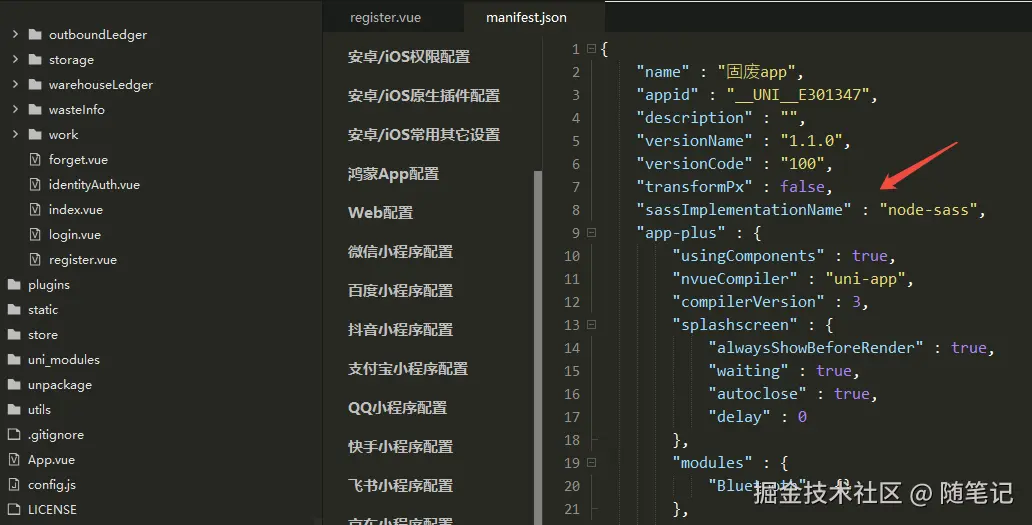Open App.vue from the project tree
Screen dimensions: 1032x525
click(51, 459)
